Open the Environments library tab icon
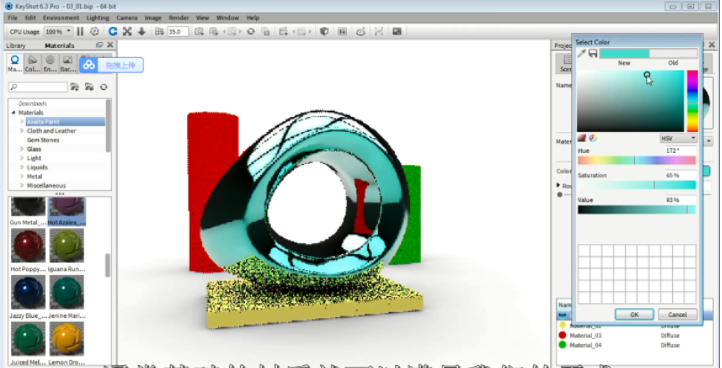Image resolution: width=722 pixels, height=368 pixels. [x=50, y=63]
